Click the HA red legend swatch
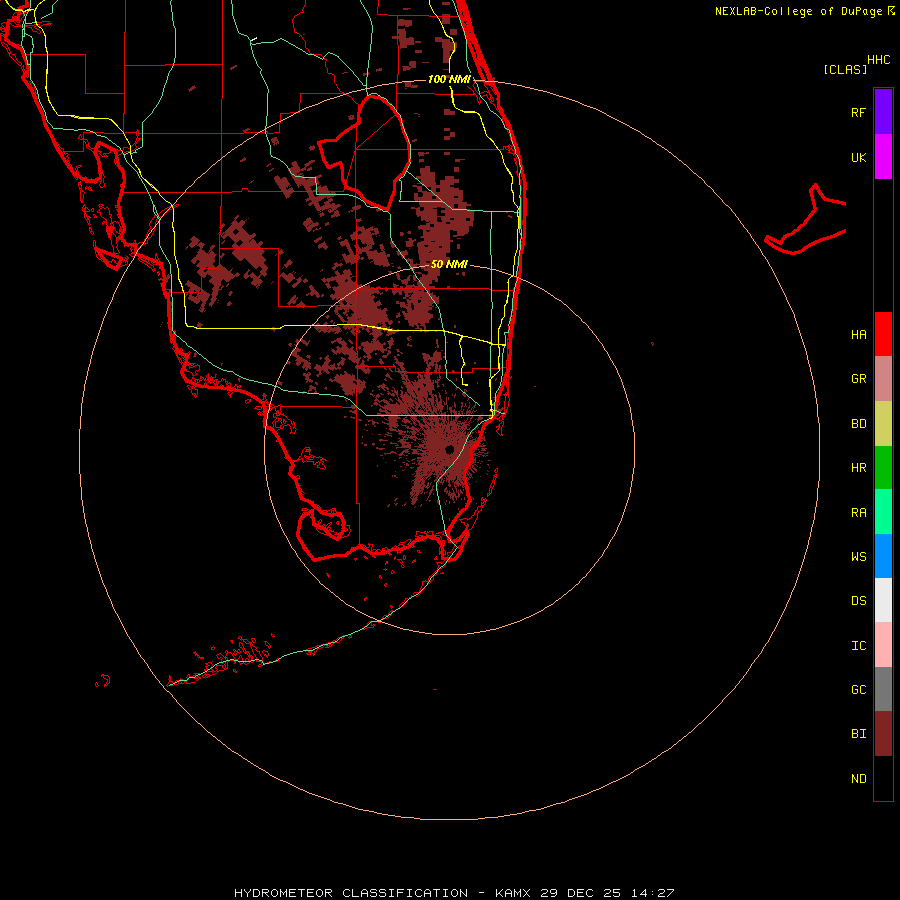Viewport: 900px width, 900px height. coord(883,334)
